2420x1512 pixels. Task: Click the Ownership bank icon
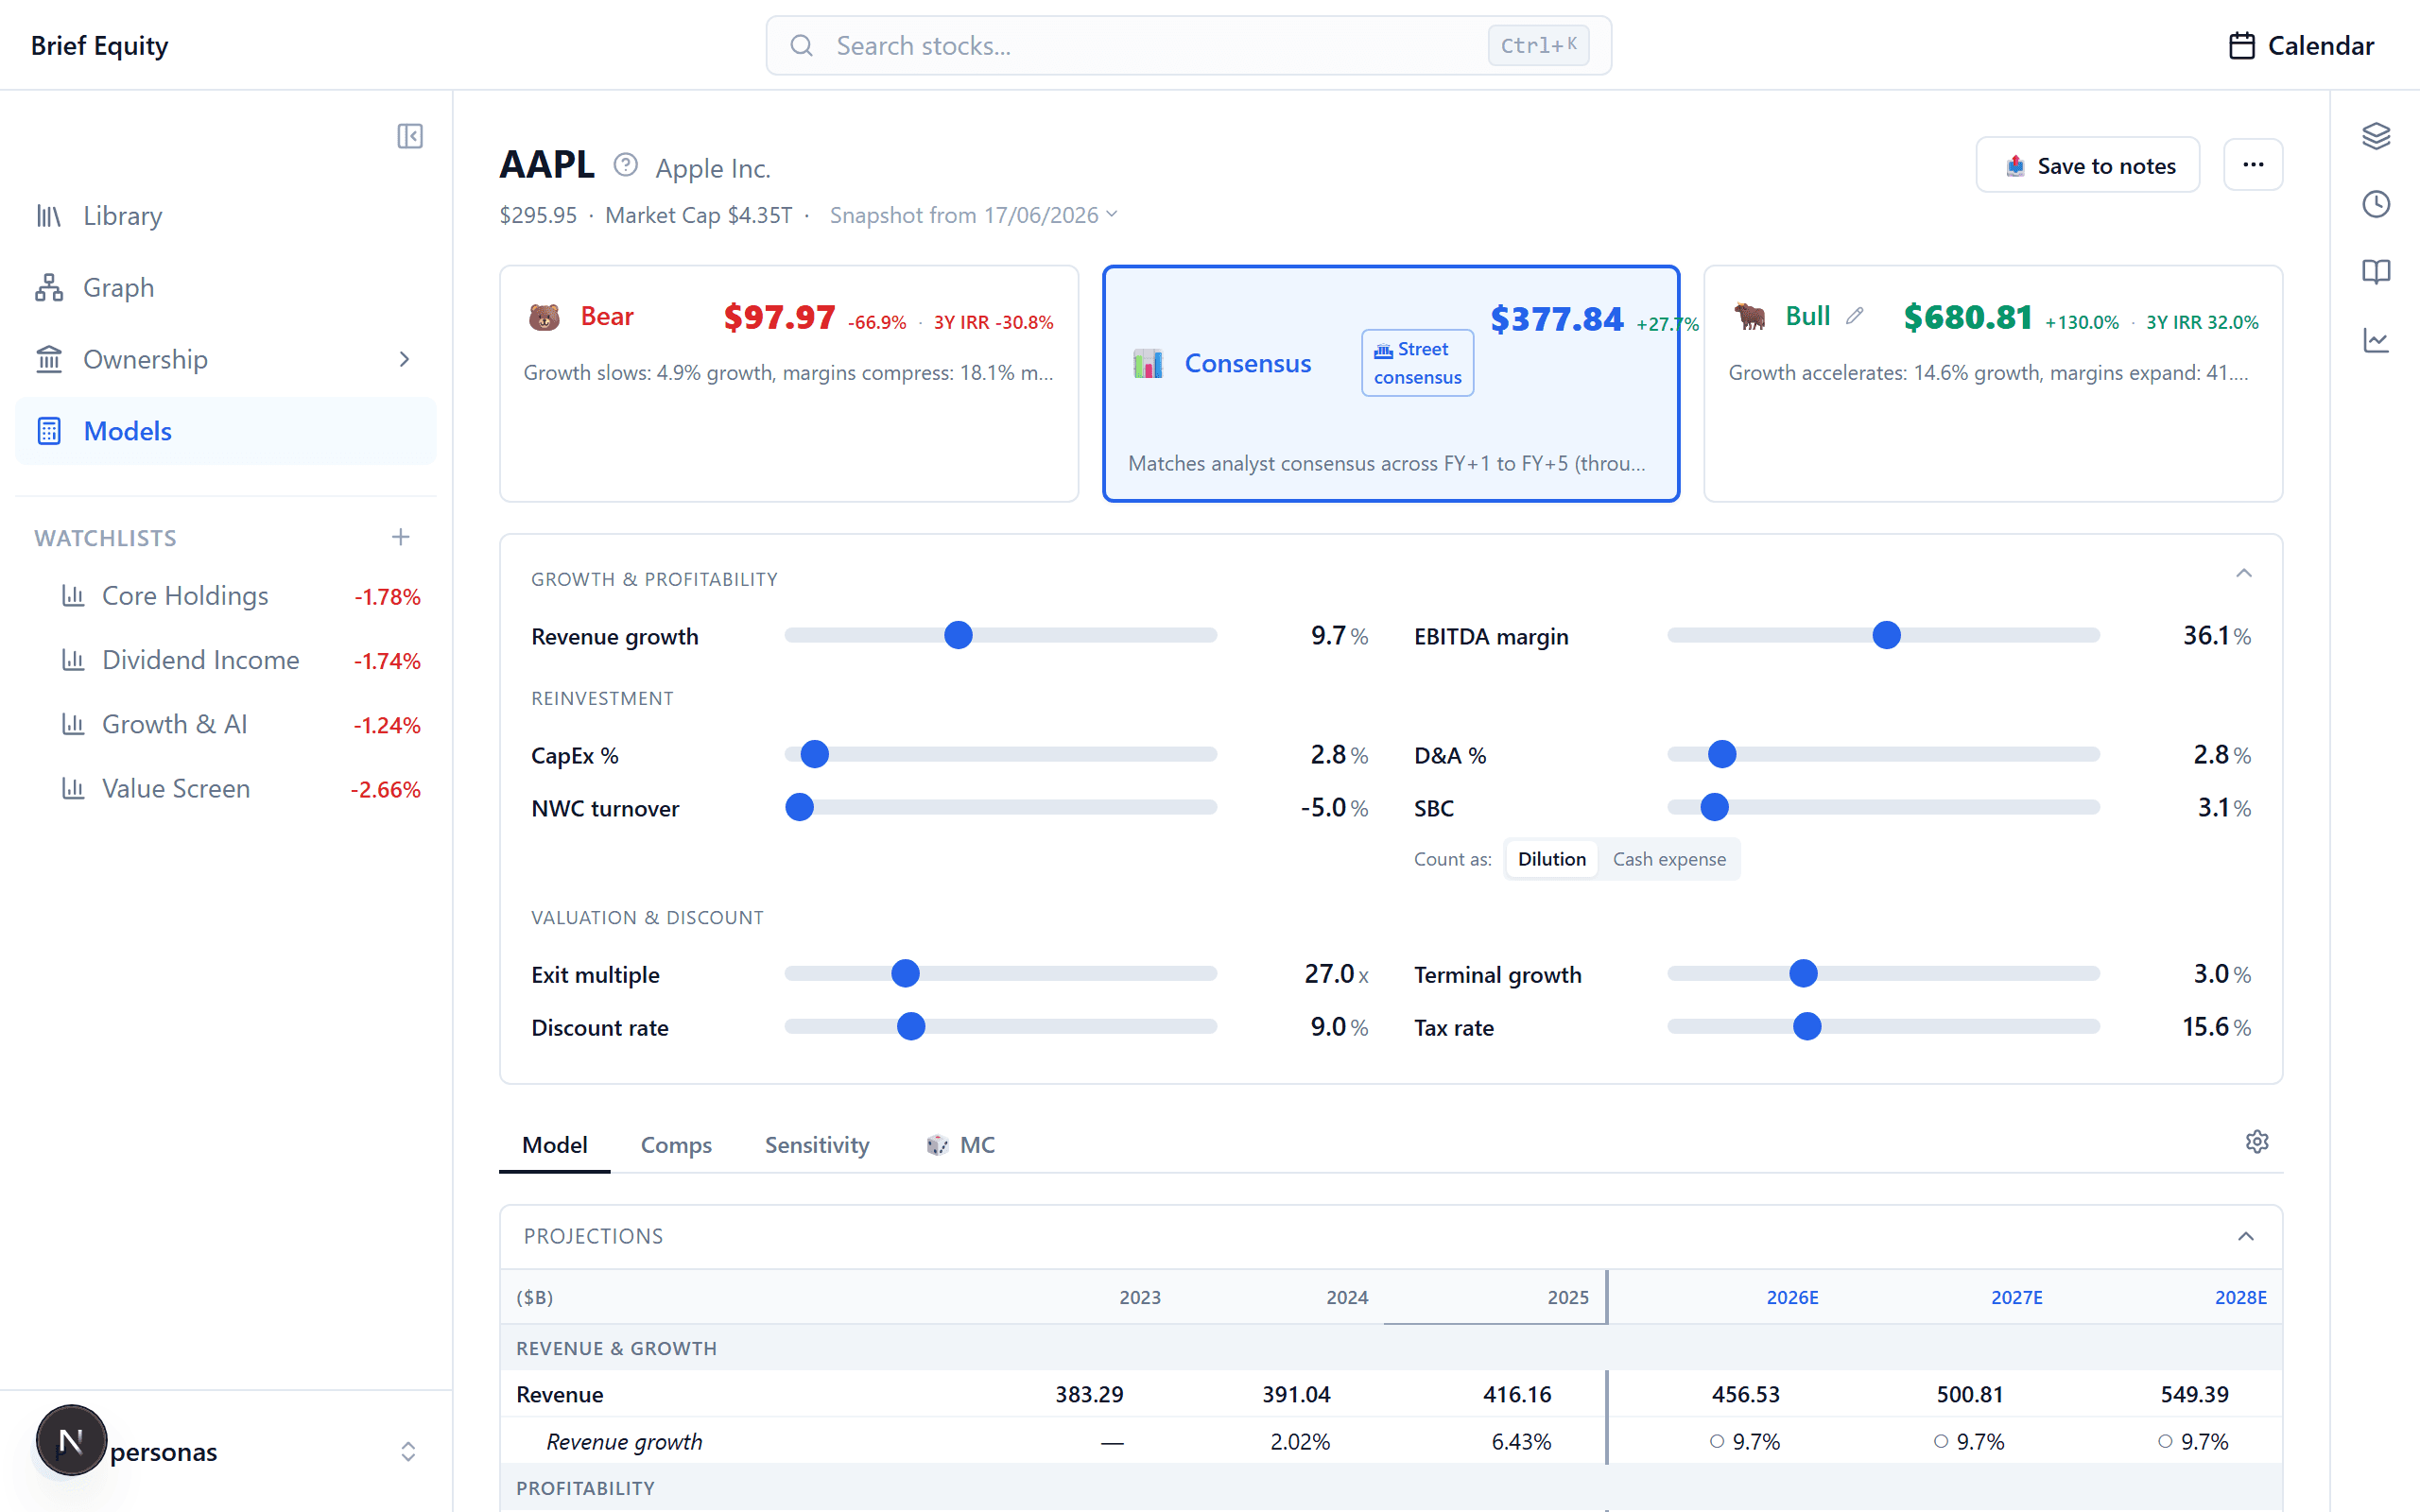point(49,359)
